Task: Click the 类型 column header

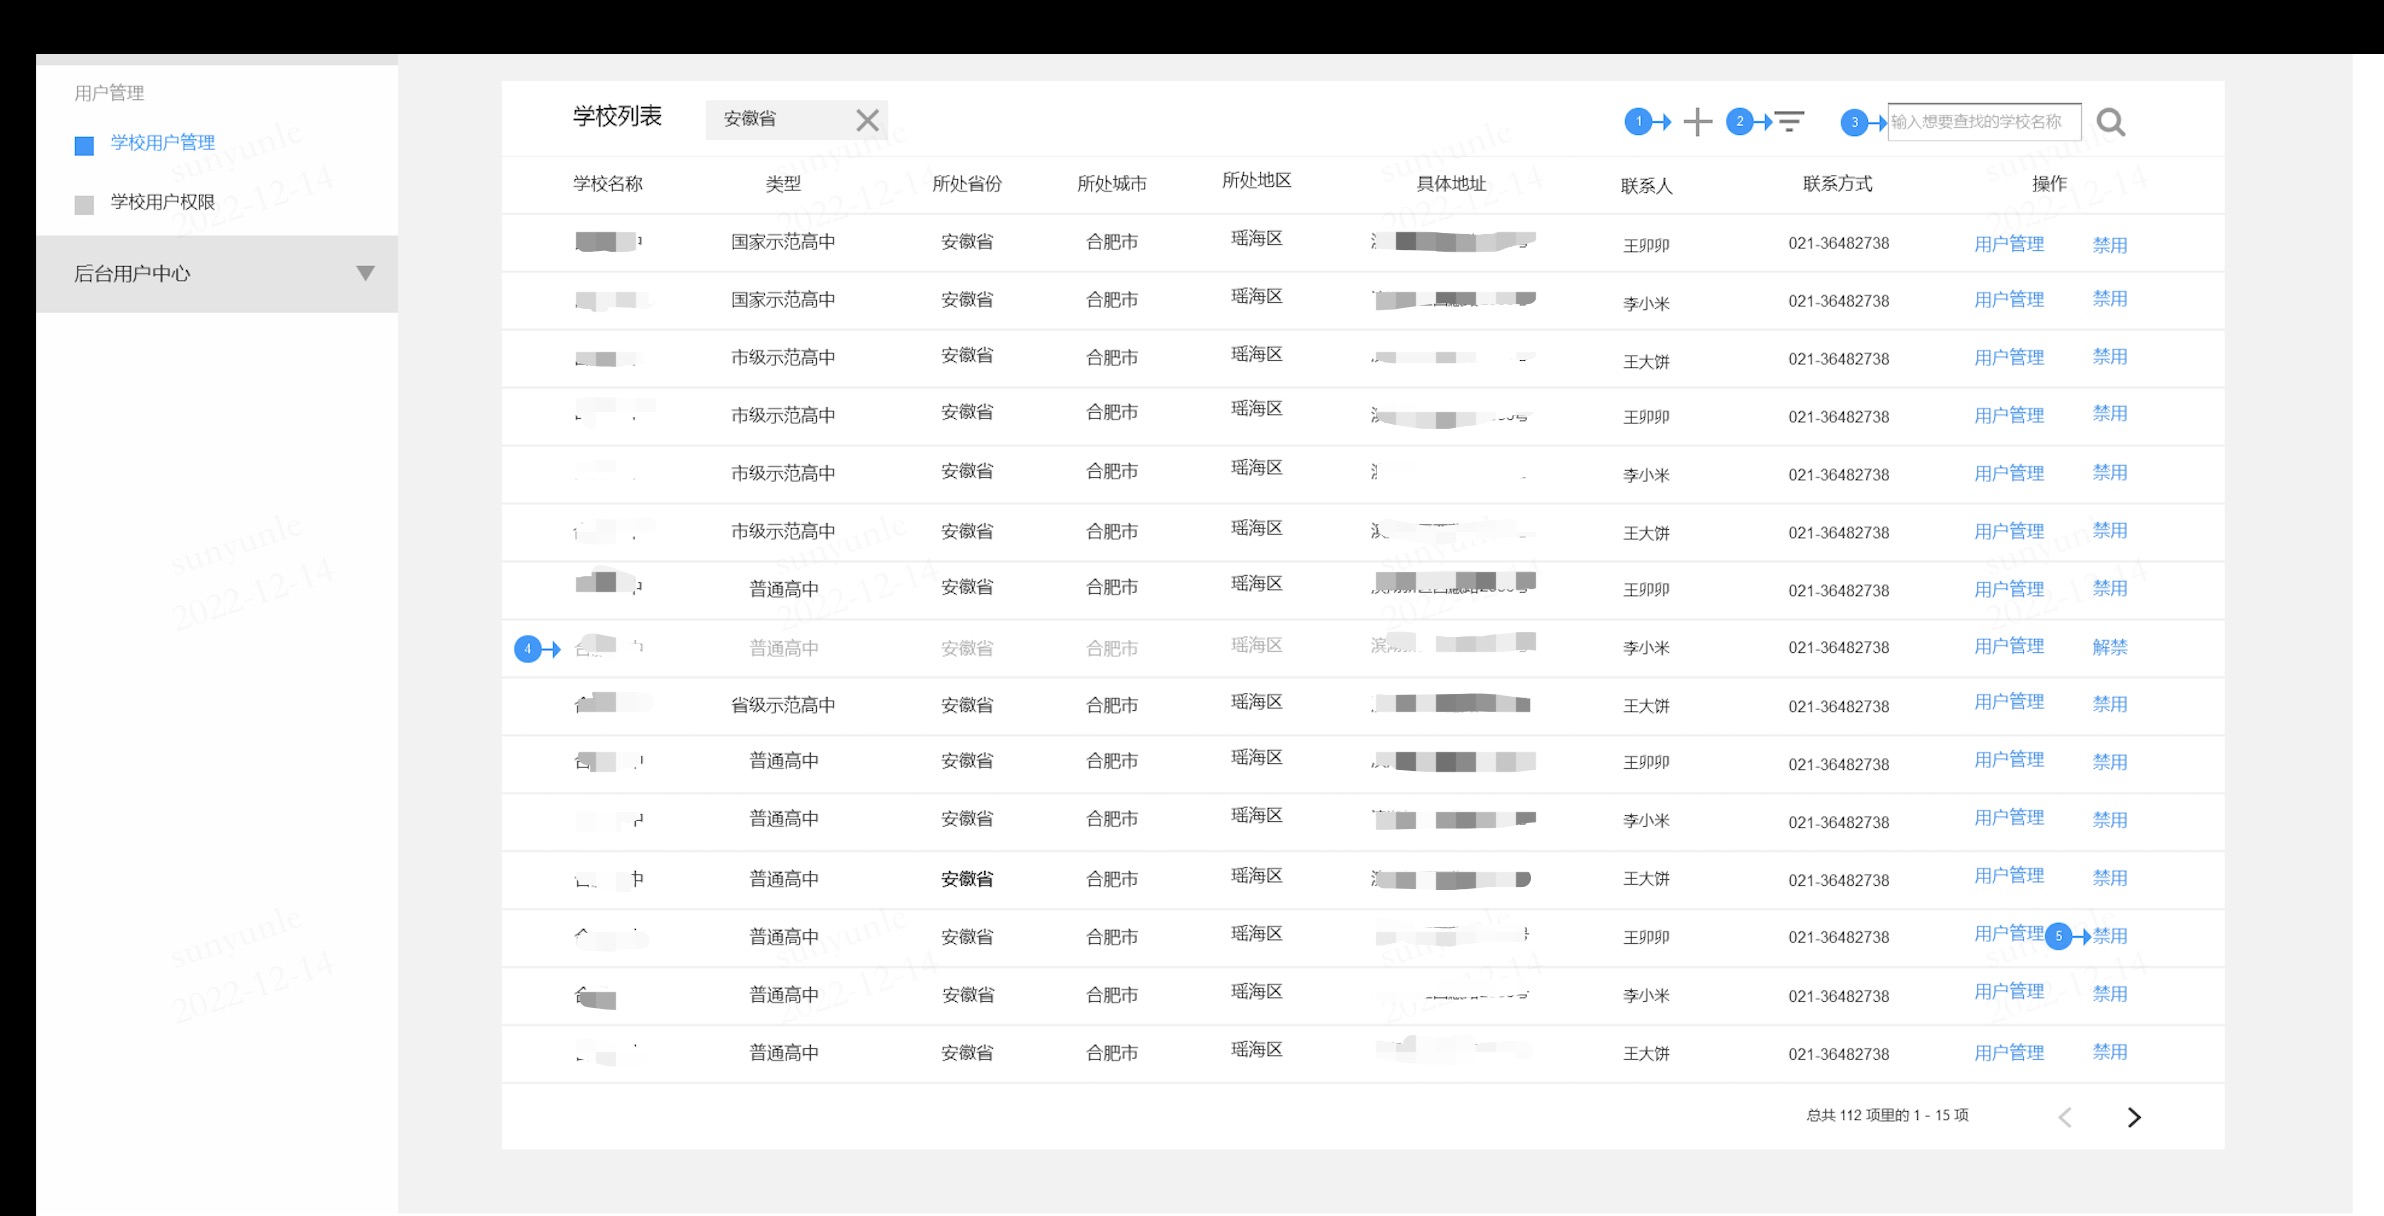Action: pos(783,184)
